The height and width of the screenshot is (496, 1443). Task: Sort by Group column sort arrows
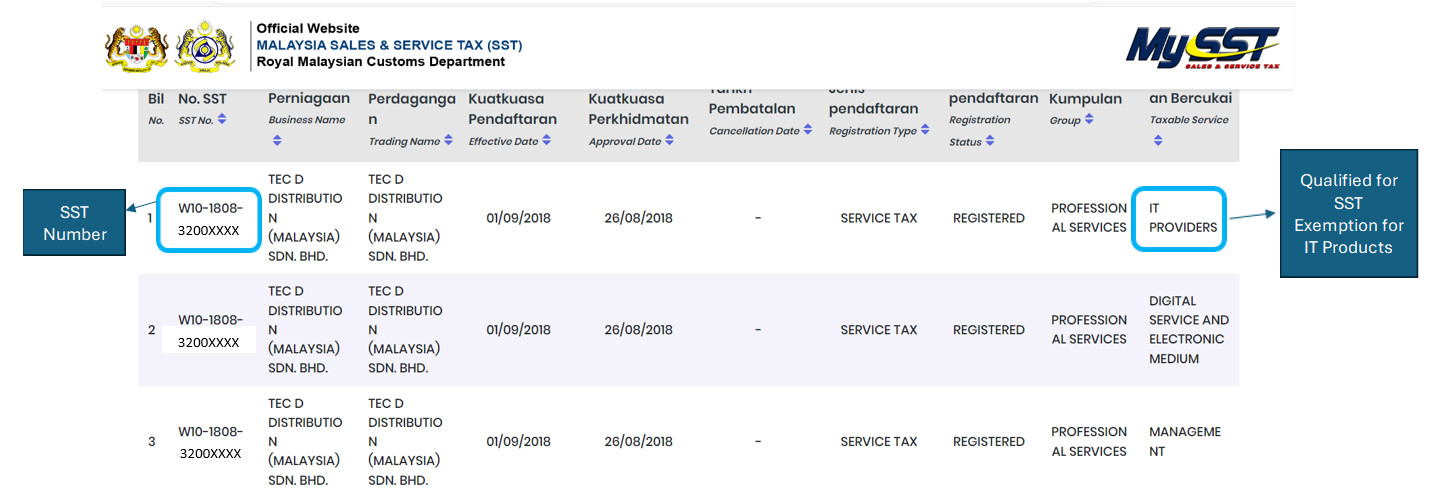(x=1089, y=120)
